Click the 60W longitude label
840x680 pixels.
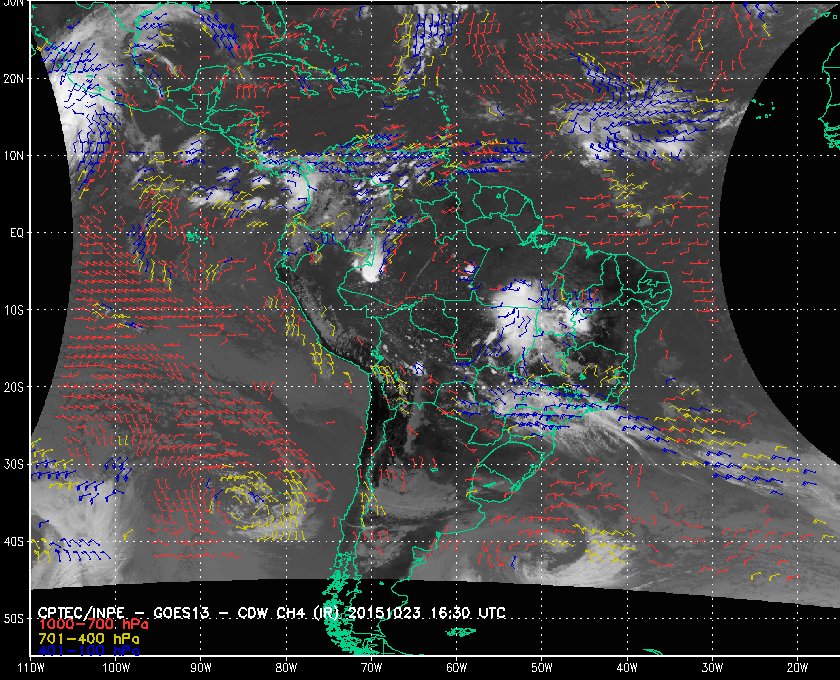pos(456,668)
